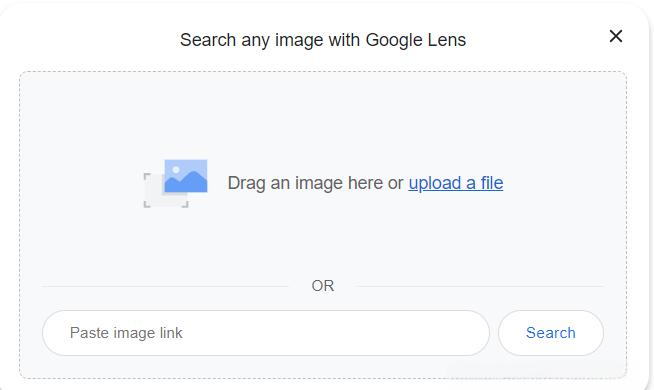Focus the Paste image link field
Image resolution: width=654 pixels, height=390 pixels.
coord(266,333)
